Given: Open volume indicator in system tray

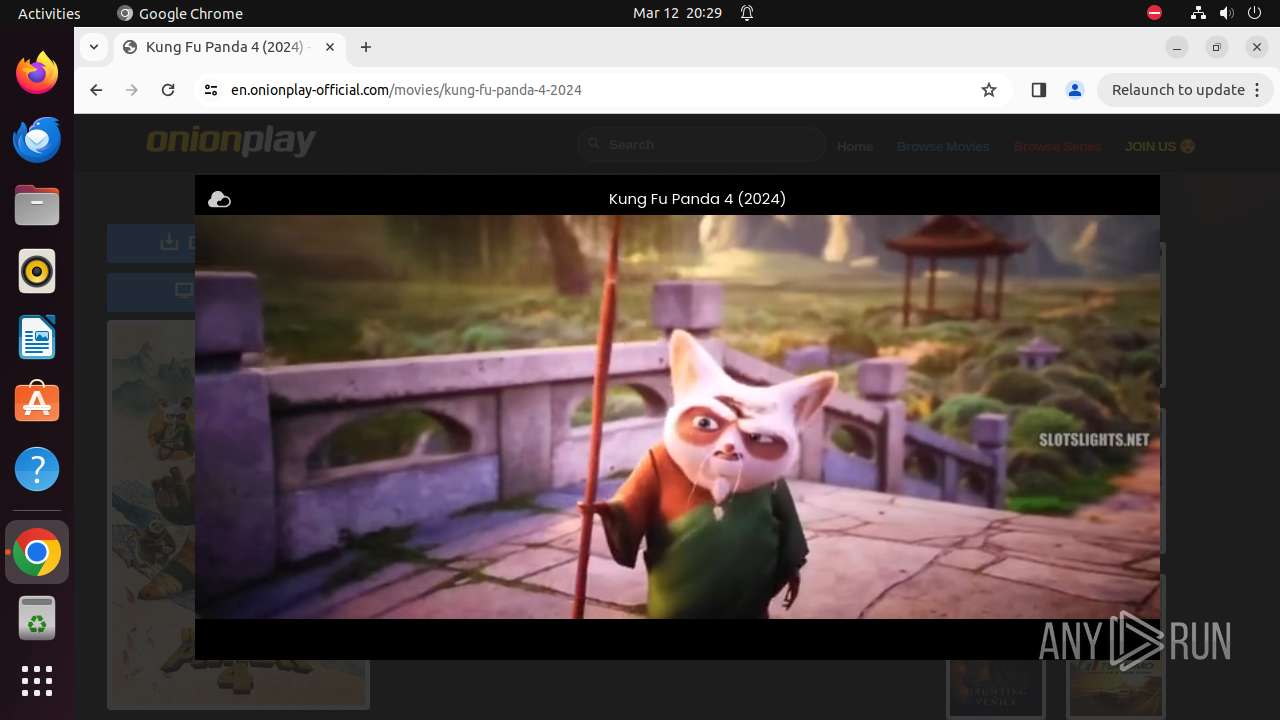Looking at the screenshot, I should pos(1226,13).
